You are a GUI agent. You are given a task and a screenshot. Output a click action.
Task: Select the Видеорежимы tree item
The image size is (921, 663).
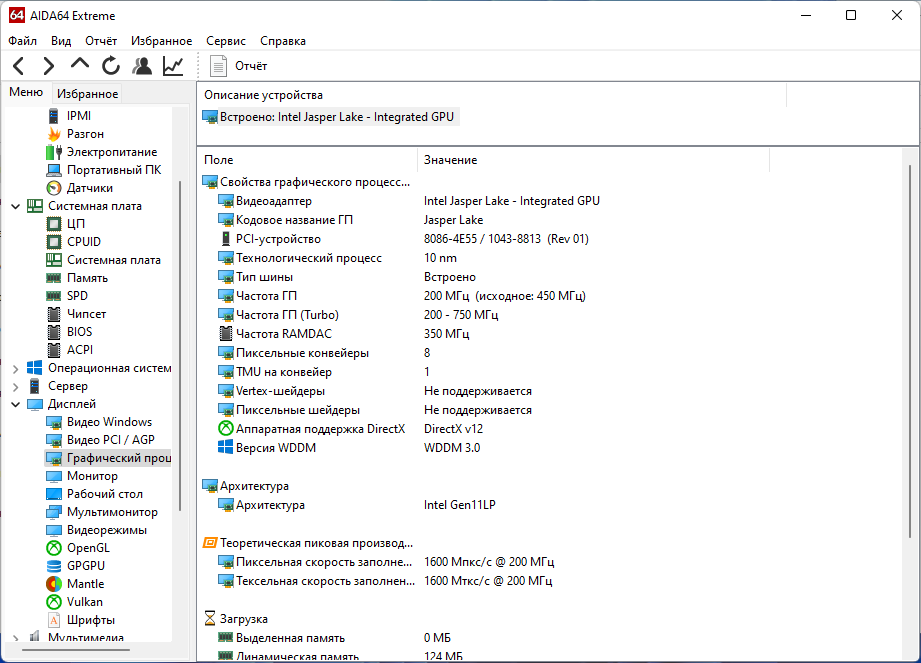[97, 530]
